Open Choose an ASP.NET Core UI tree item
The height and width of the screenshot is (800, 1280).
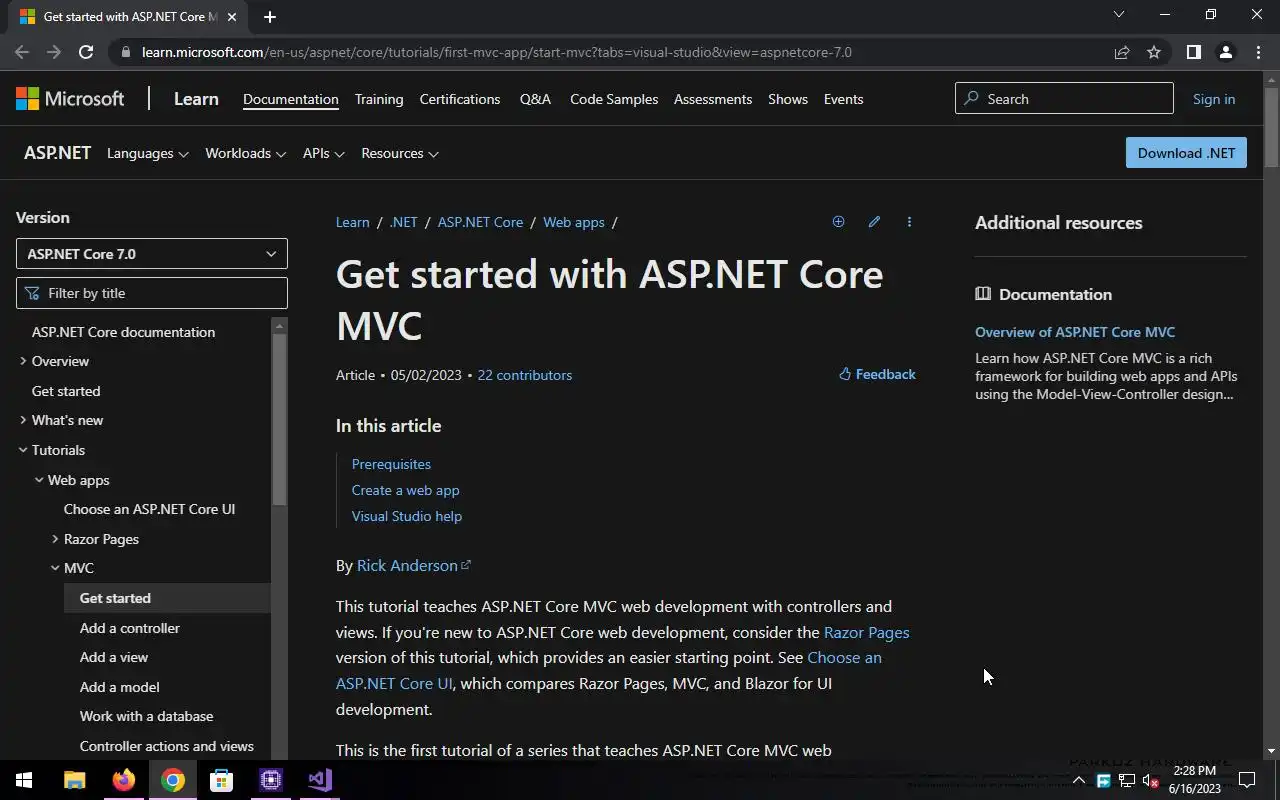(x=149, y=509)
